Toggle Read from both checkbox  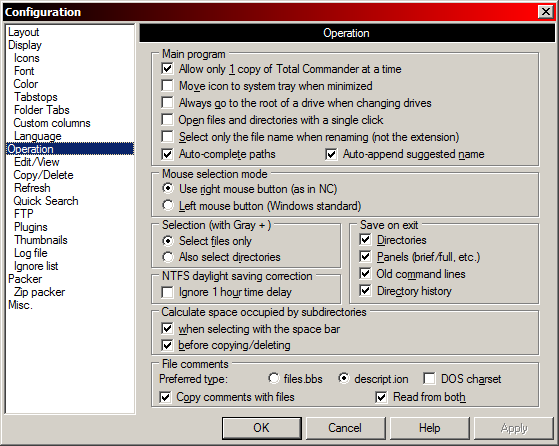[x=381, y=397]
